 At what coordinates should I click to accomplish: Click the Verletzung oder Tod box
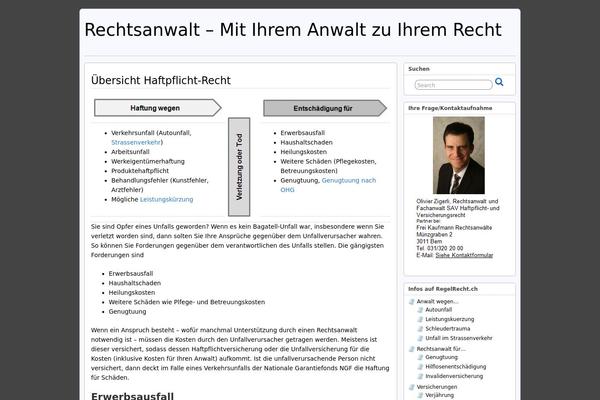[x=239, y=167]
